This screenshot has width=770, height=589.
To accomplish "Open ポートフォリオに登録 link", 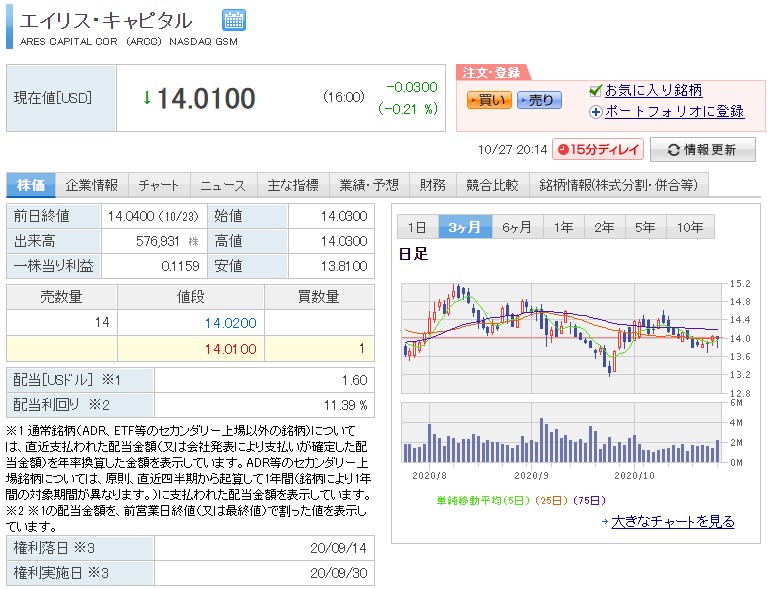I will click(674, 112).
